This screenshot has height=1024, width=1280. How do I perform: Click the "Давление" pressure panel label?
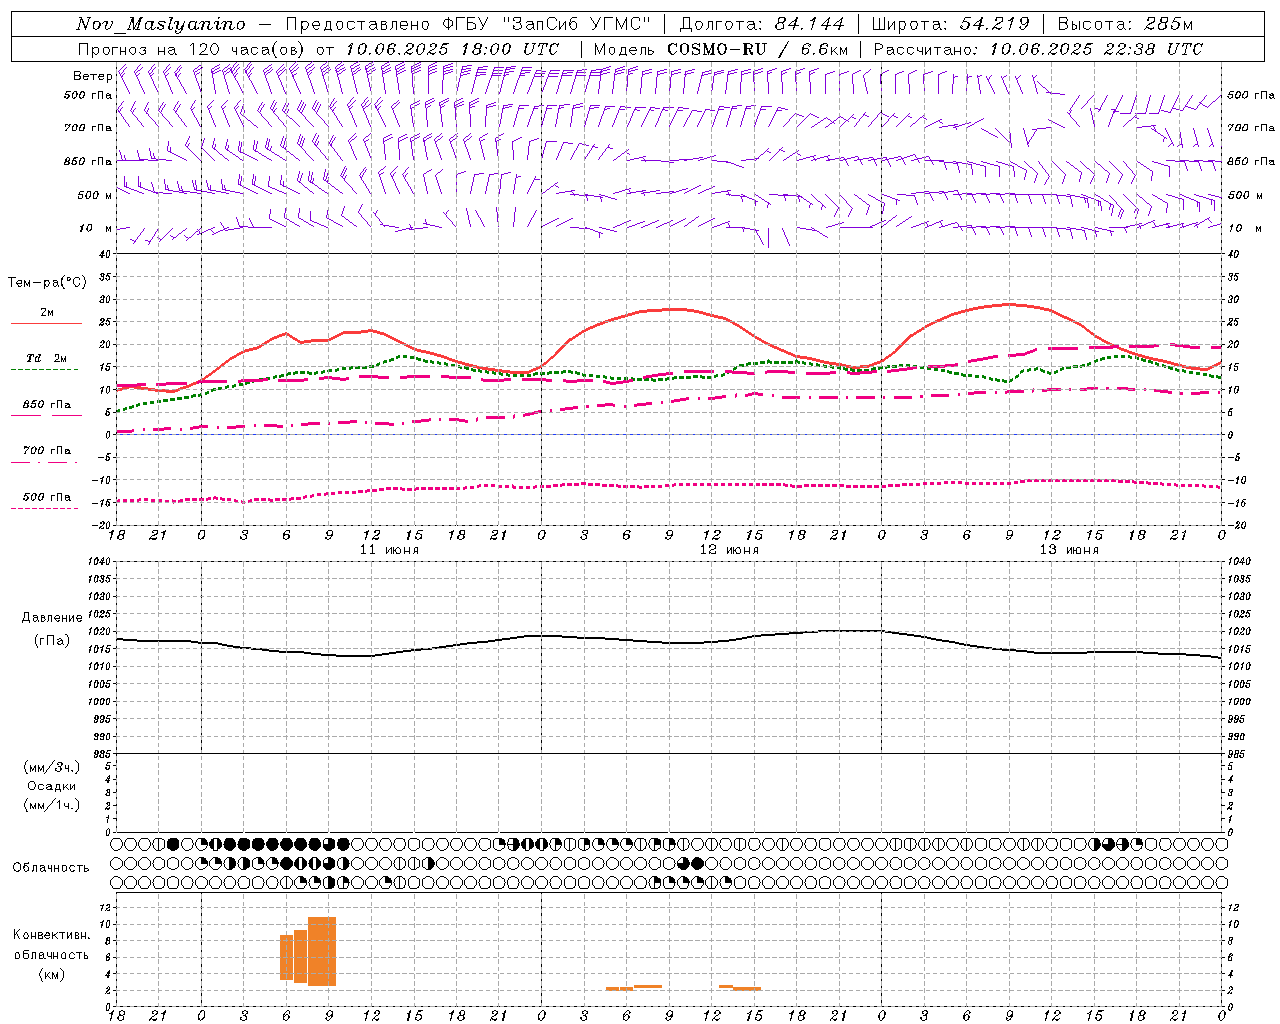coord(52,618)
